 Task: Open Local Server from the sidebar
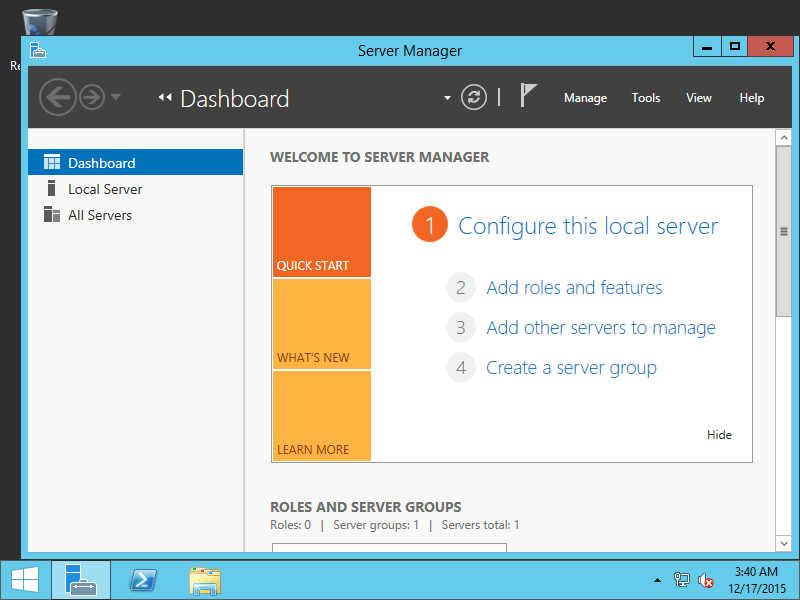(x=104, y=188)
